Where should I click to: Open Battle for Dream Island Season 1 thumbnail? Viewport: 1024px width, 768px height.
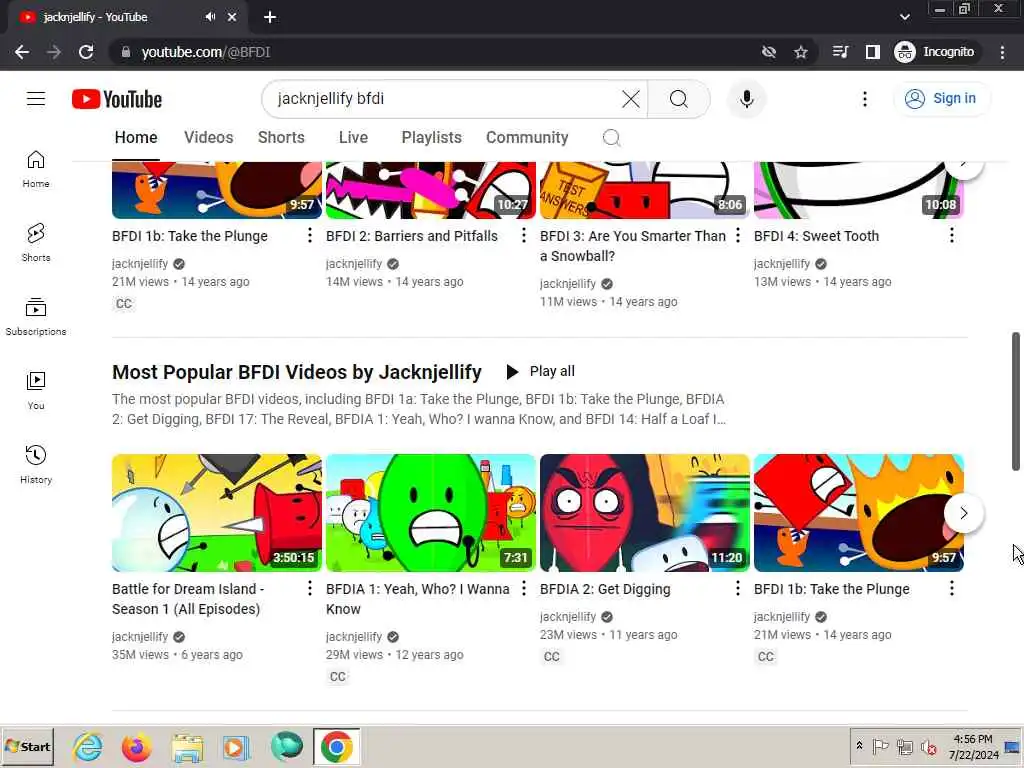(217, 513)
